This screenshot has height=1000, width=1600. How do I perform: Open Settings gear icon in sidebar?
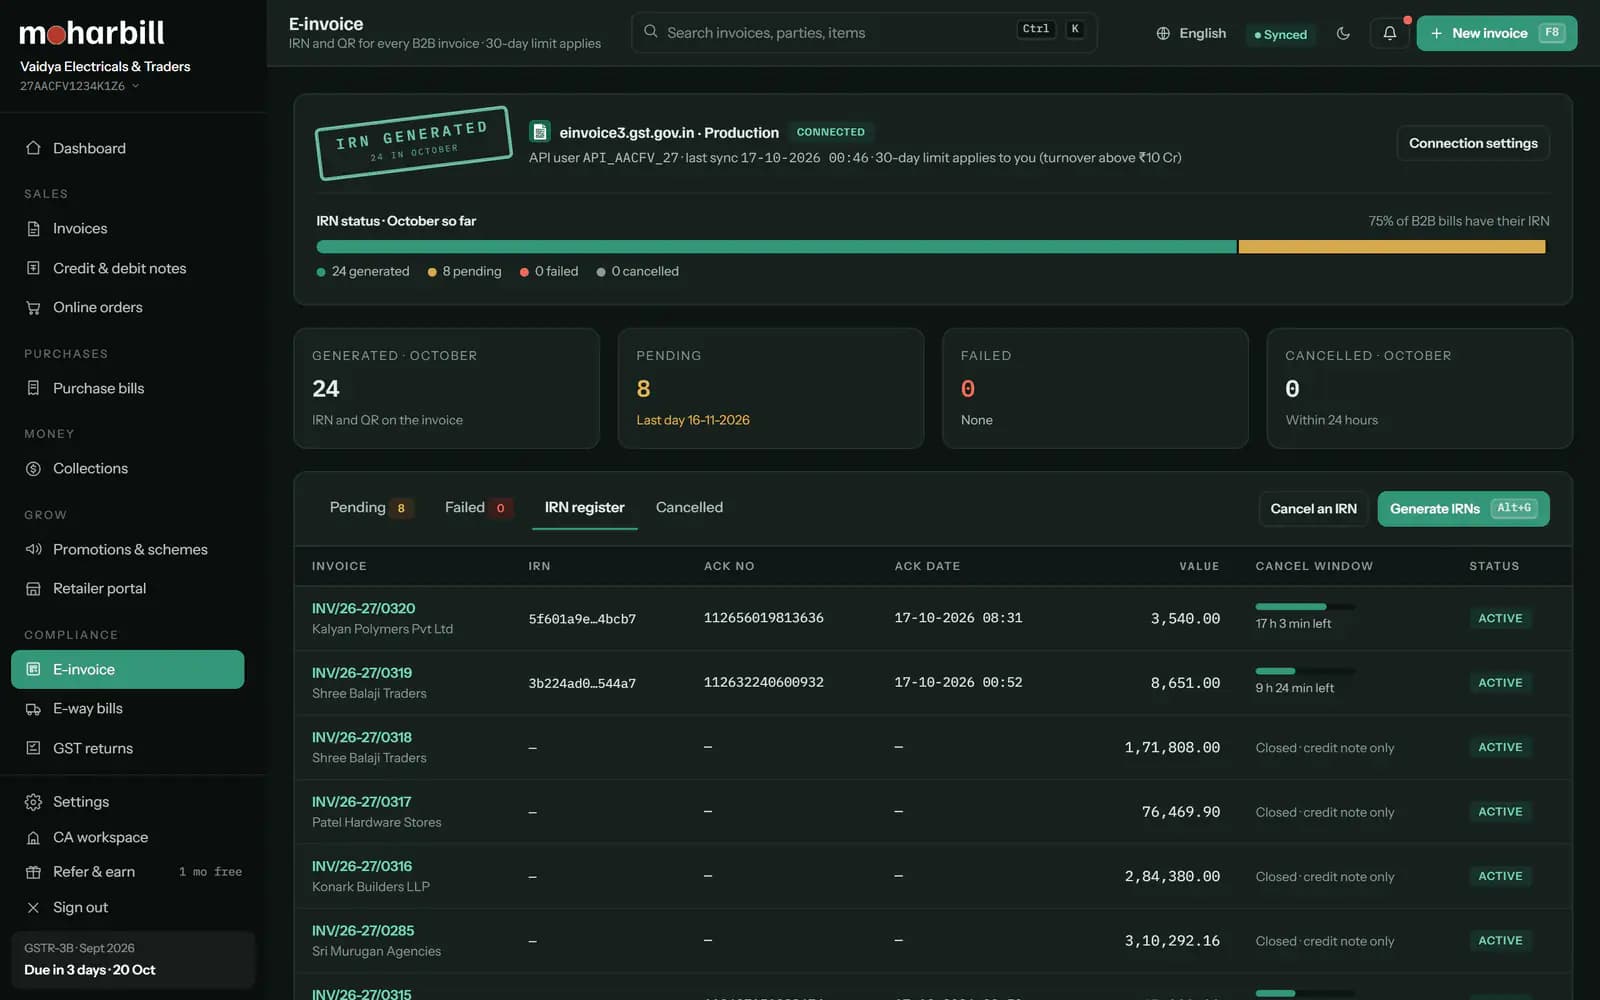(x=33, y=802)
